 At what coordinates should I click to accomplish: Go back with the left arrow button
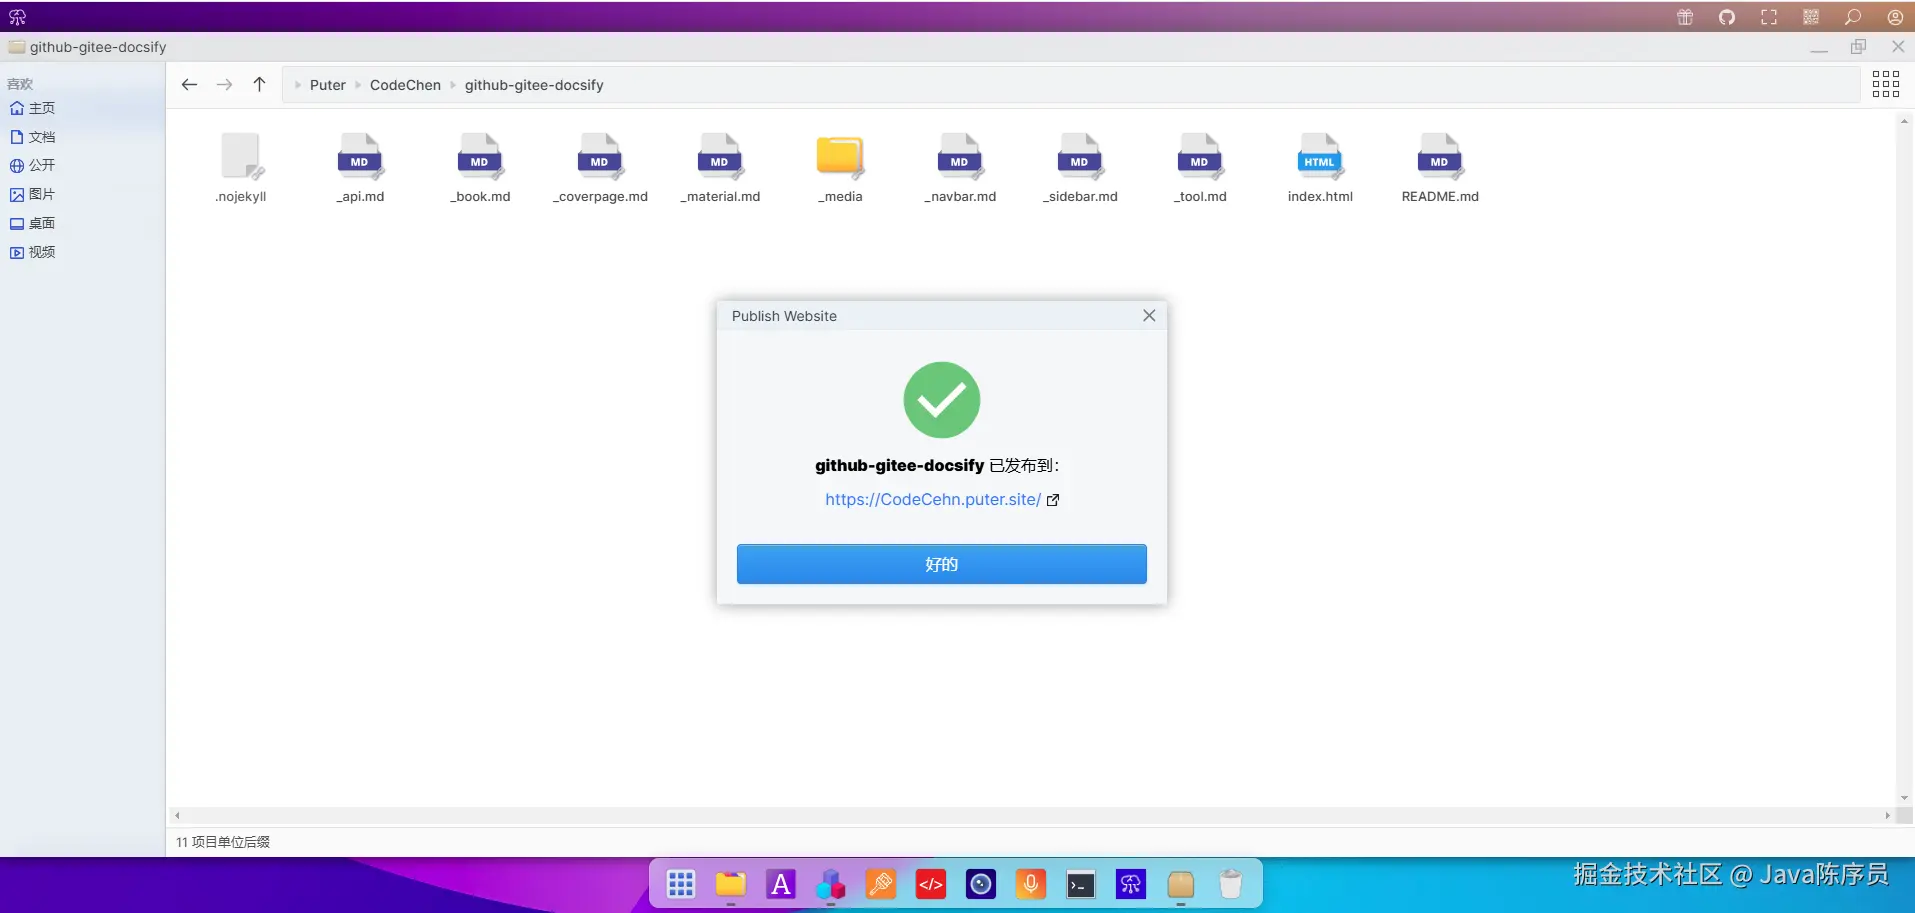coord(189,85)
